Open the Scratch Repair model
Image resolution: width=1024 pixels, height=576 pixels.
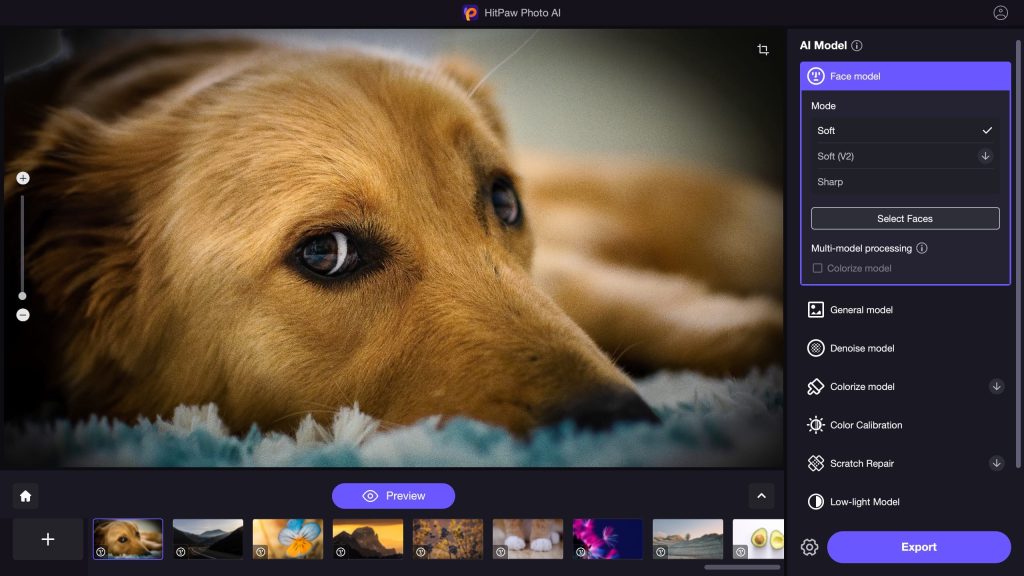click(x=862, y=463)
